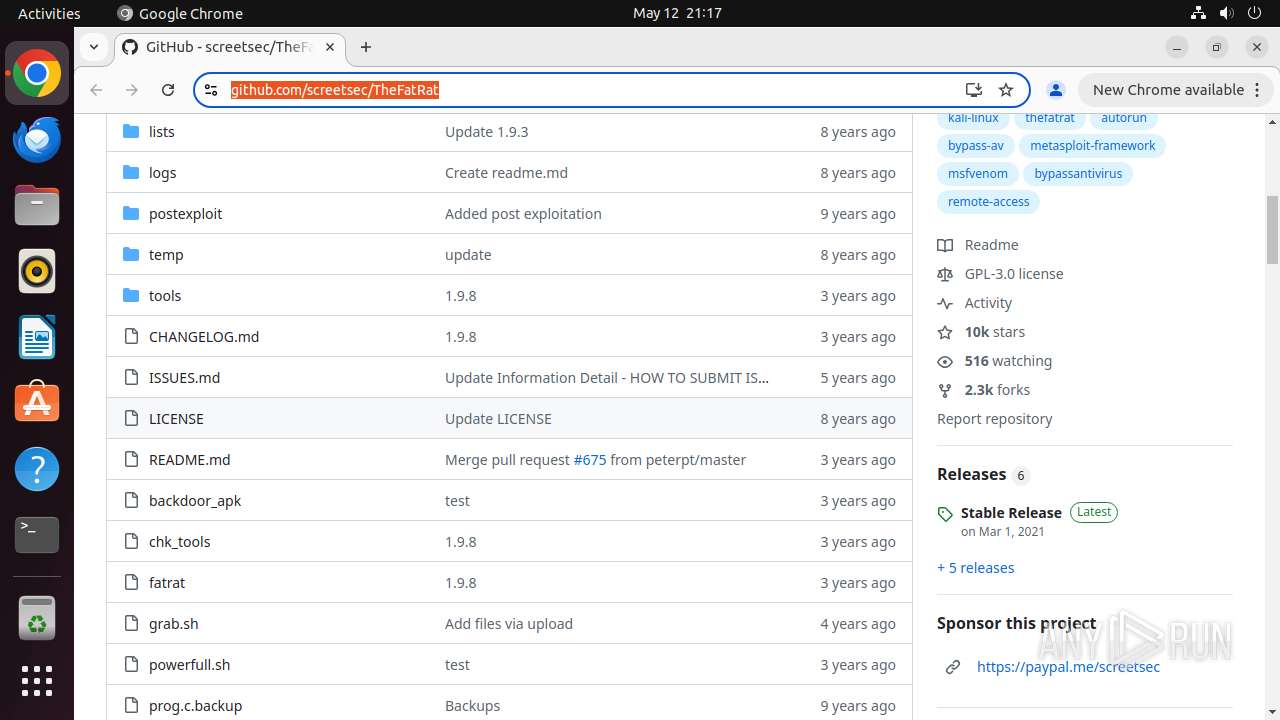This screenshot has width=1280, height=720.
Task: Click the file icon beside powerfull.sh
Action: click(130, 664)
